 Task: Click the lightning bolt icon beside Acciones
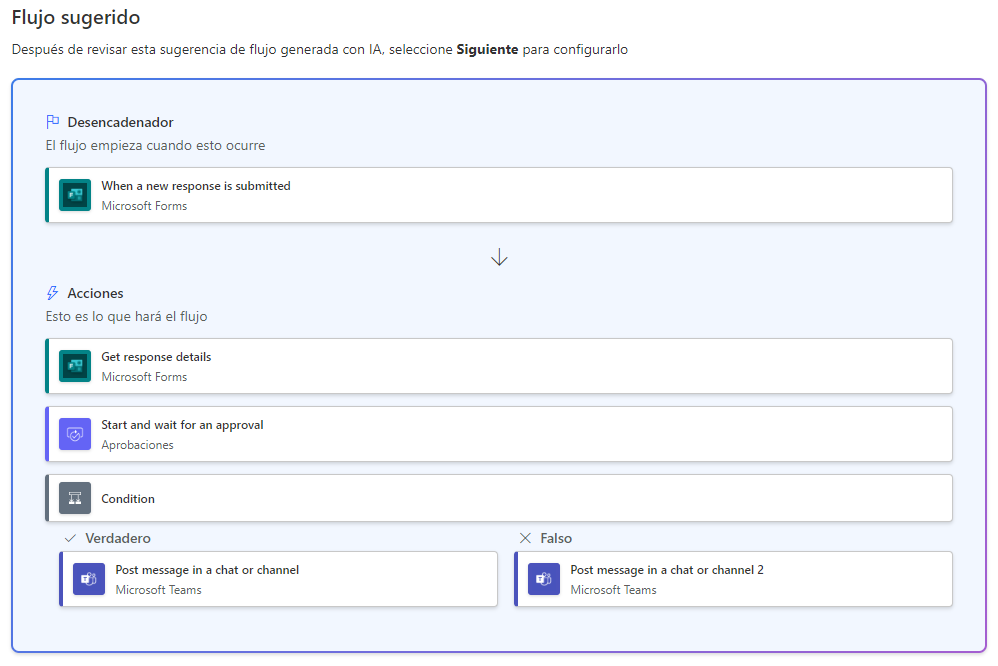click(53, 293)
